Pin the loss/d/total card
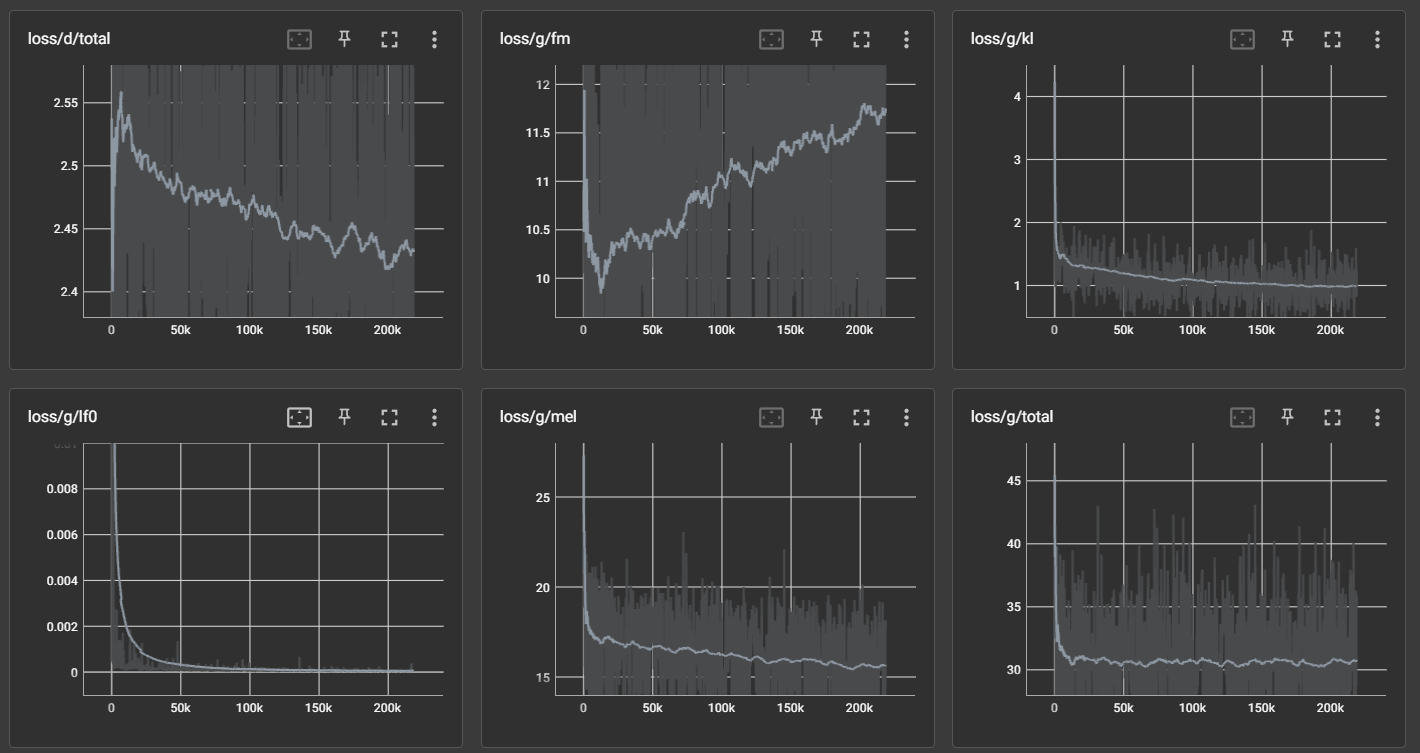This screenshot has width=1420, height=753. pyautogui.click(x=344, y=39)
